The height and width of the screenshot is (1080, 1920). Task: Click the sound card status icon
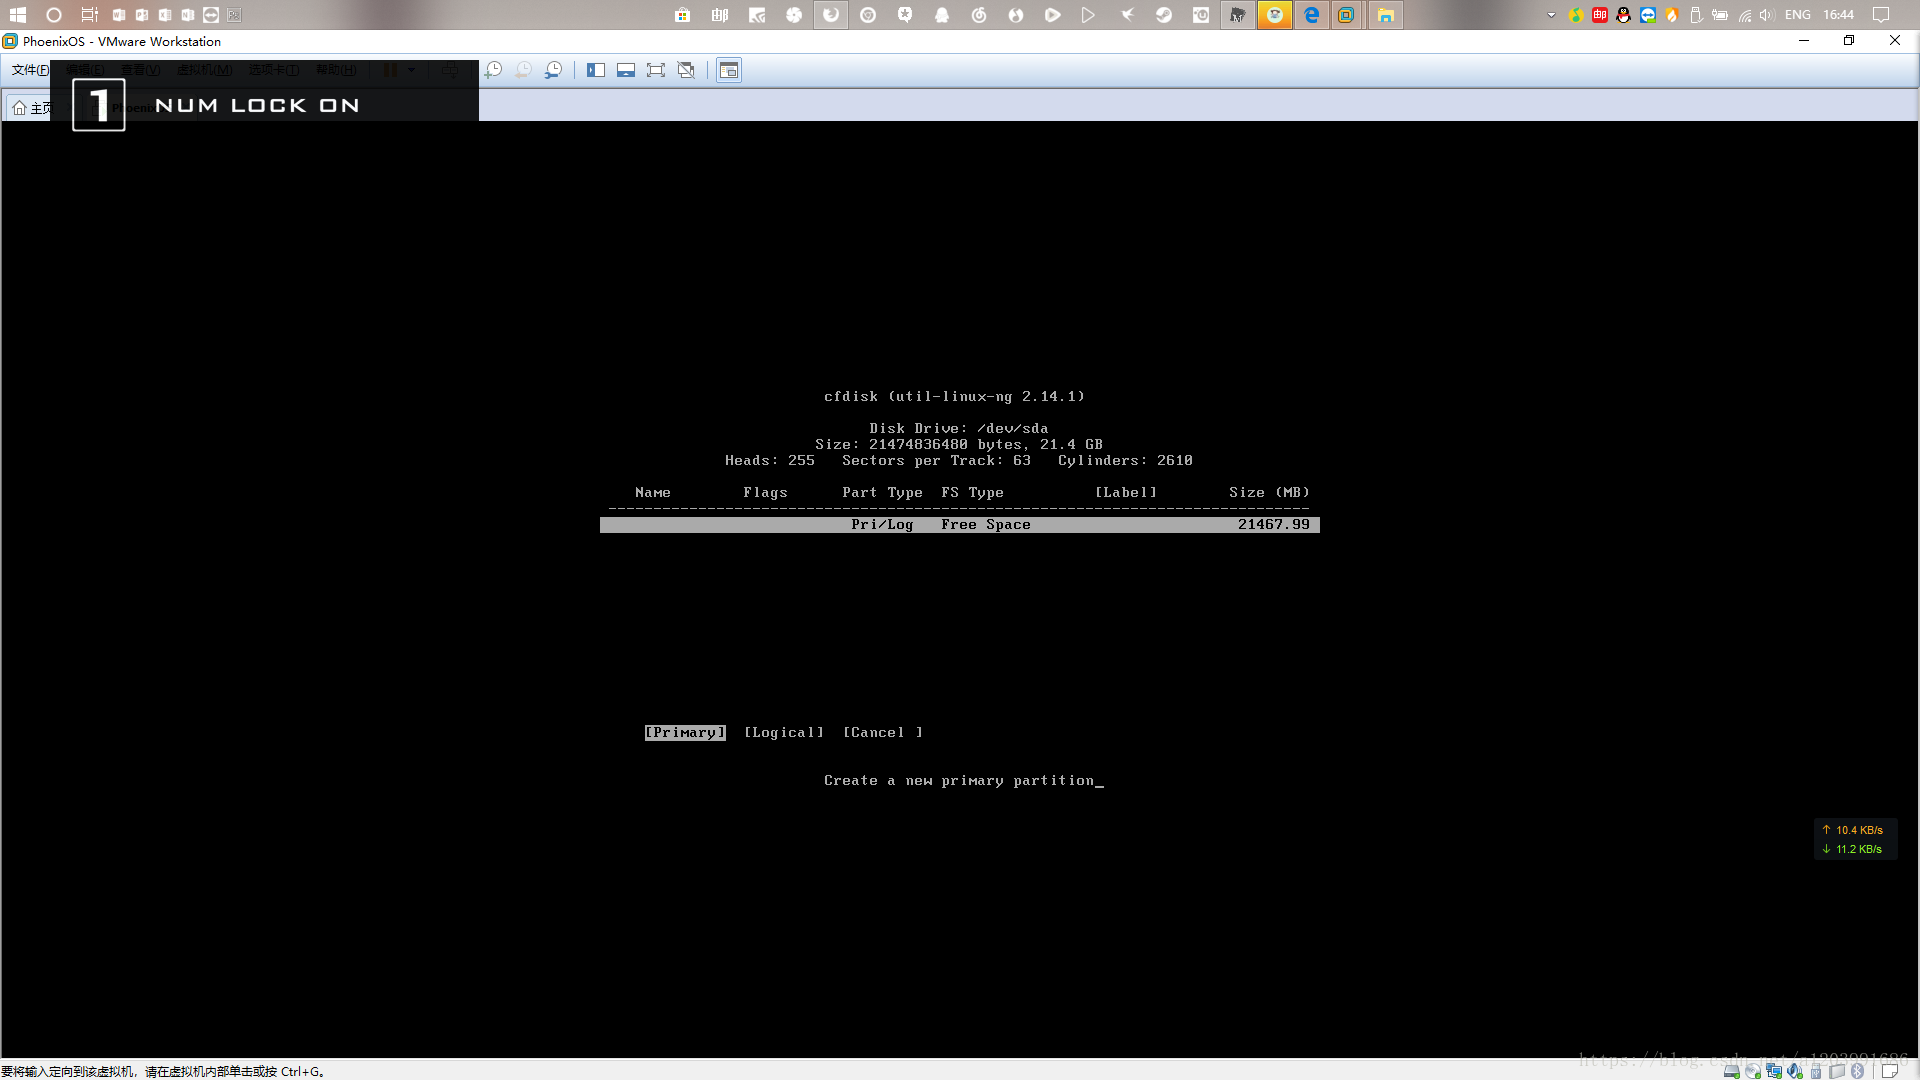pyautogui.click(x=1795, y=1071)
